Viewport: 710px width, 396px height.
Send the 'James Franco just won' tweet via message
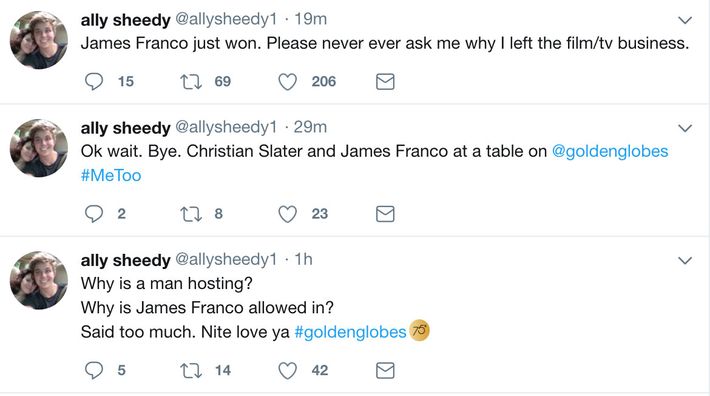[385, 81]
